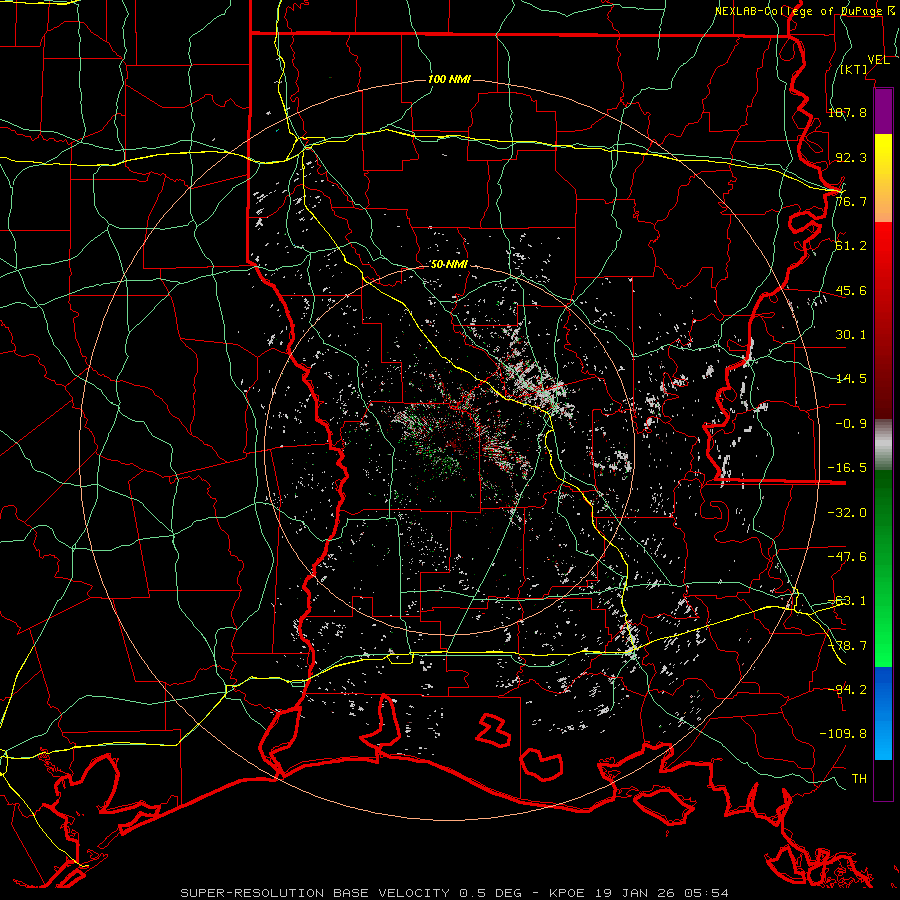Image resolution: width=900 pixels, height=900 pixels.
Task: Click the 100 NMI range ring label
Action: point(449,79)
